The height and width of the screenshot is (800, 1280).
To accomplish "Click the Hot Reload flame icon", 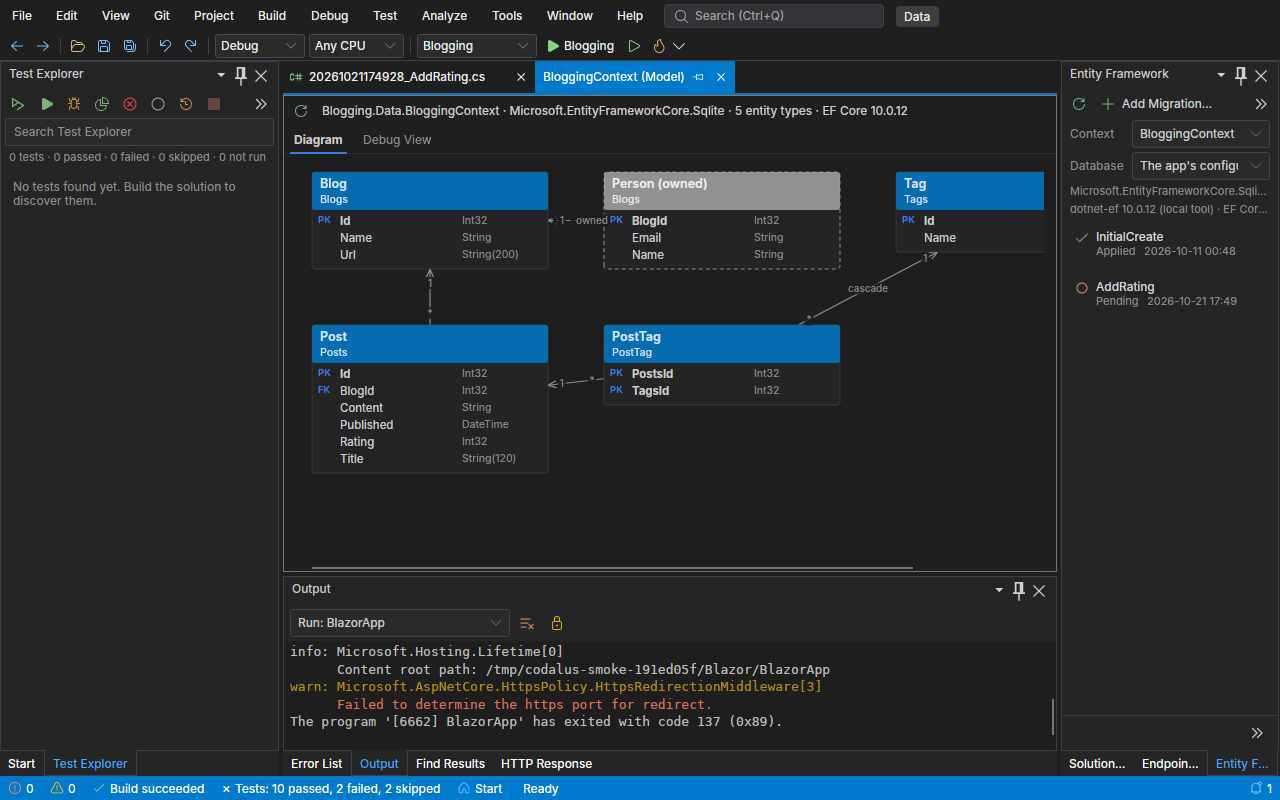I will click(659, 46).
